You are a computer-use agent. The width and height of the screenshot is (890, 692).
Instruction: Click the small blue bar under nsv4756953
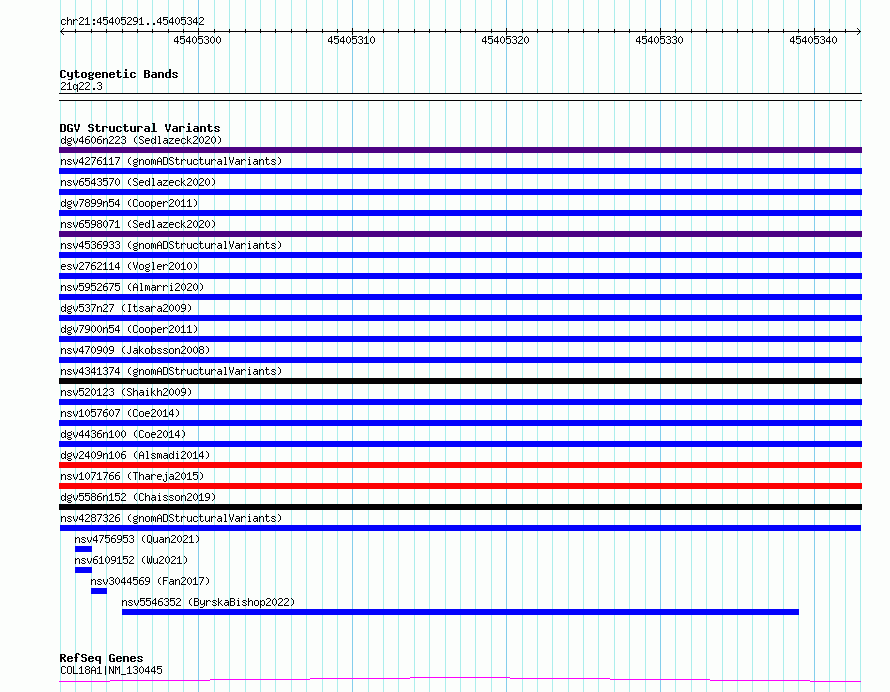[x=83, y=549]
